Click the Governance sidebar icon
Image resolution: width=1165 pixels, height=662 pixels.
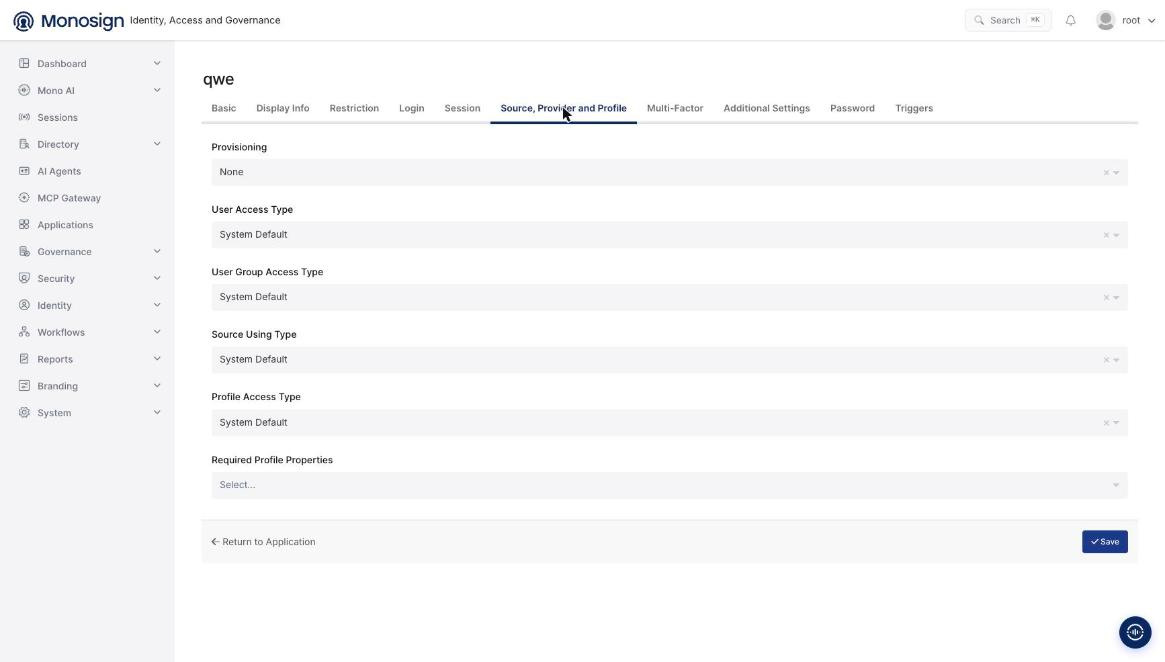25,251
